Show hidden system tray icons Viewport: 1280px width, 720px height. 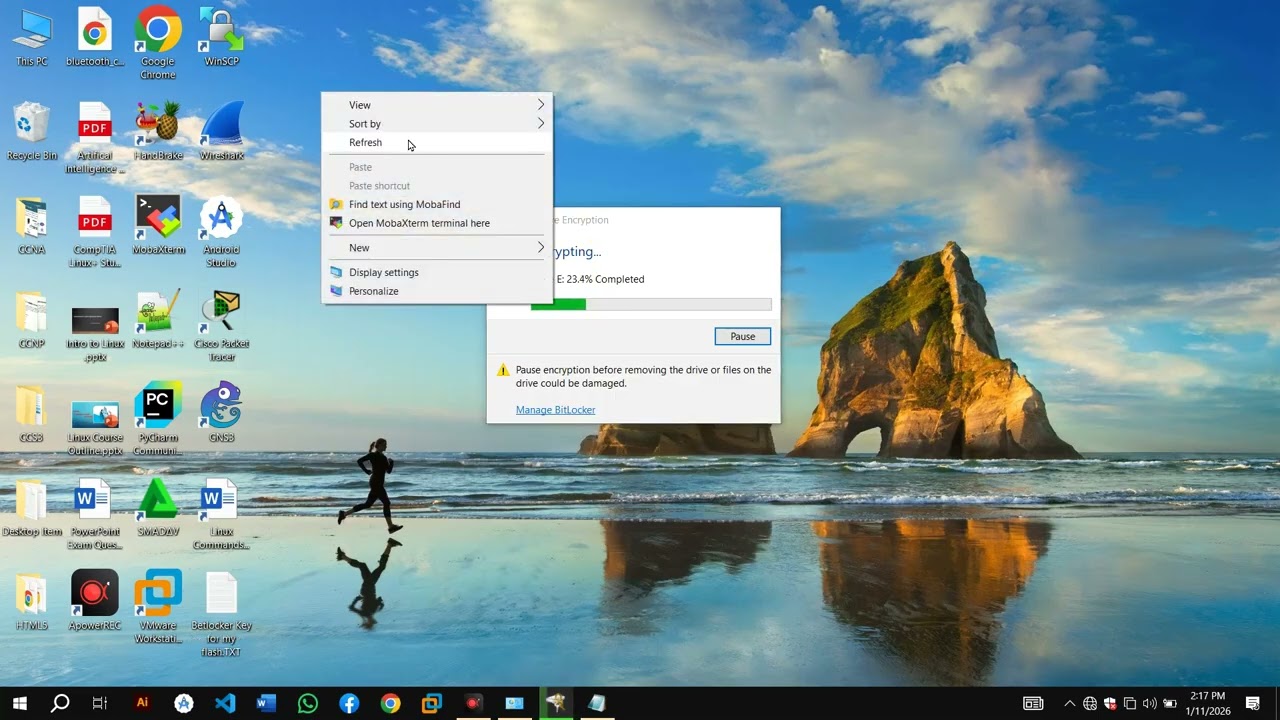click(1069, 704)
